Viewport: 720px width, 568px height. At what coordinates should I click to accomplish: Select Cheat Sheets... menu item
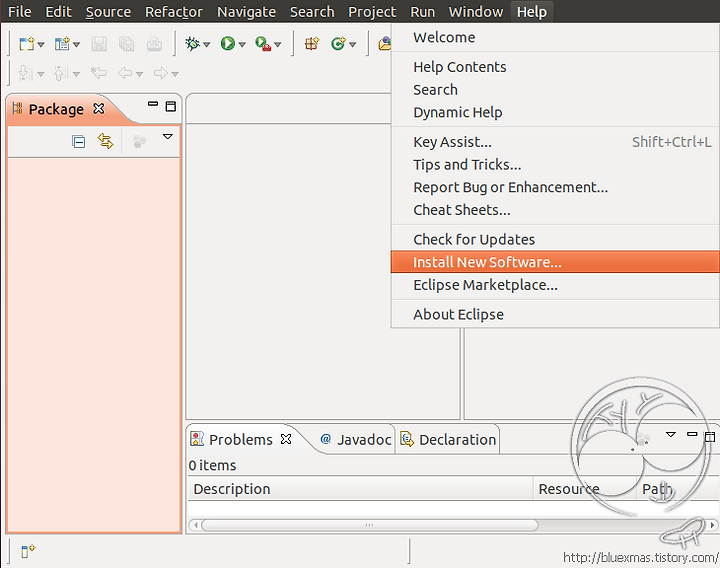point(555,210)
